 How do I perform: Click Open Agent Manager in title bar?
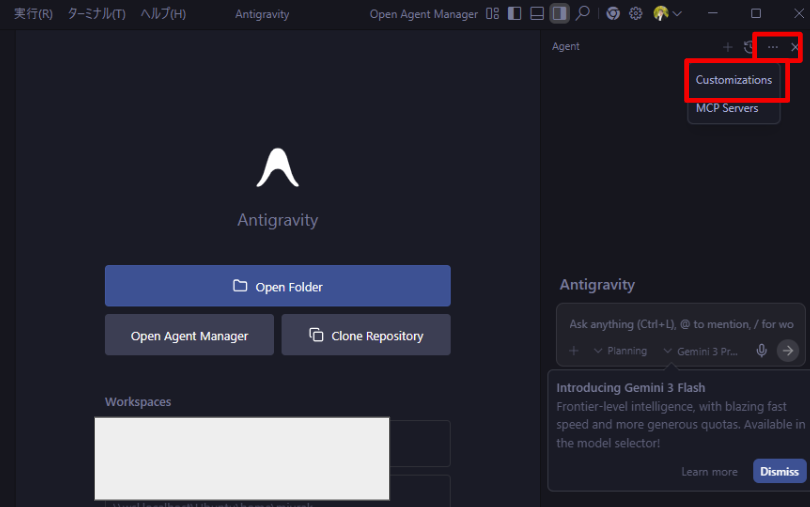click(424, 14)
